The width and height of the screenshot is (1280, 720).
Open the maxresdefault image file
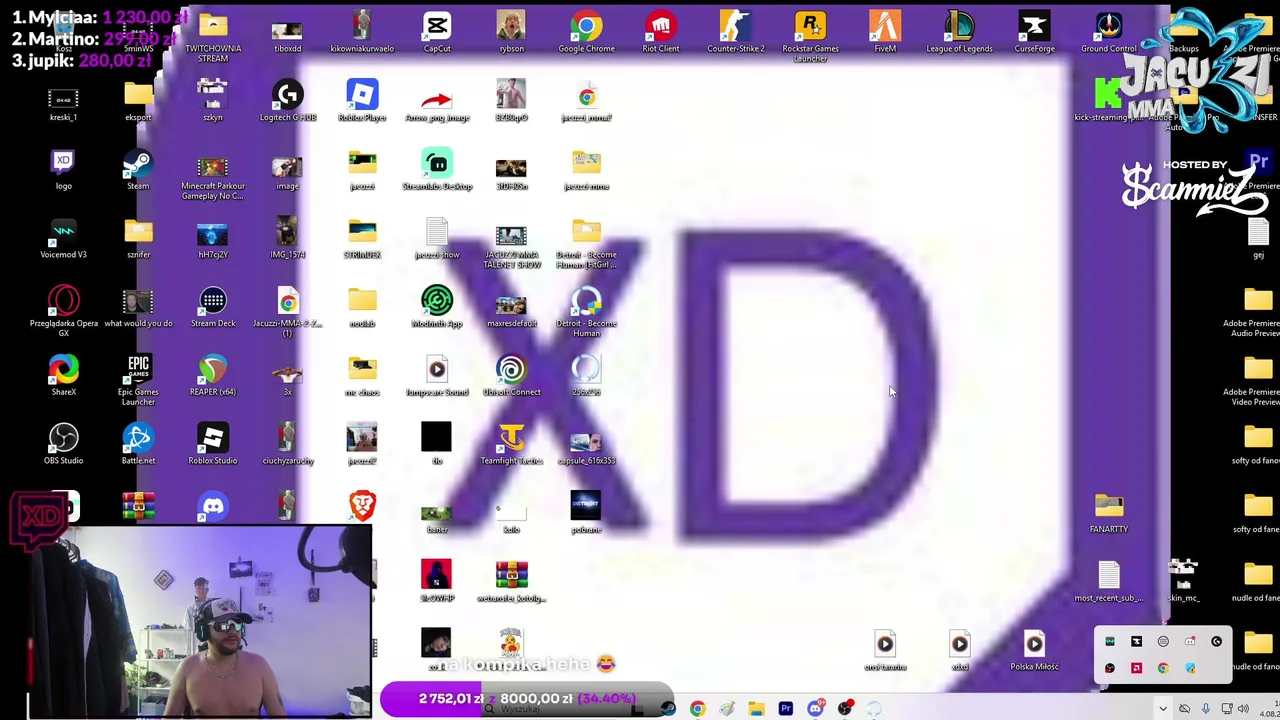(511, 307)
